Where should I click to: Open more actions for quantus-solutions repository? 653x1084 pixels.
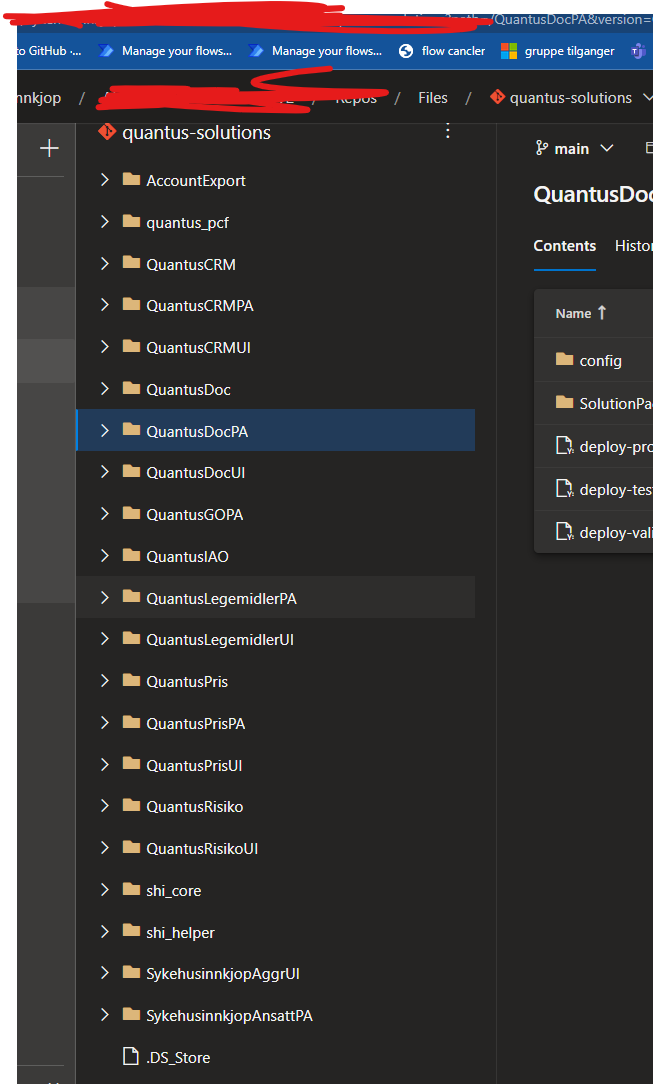447,130
